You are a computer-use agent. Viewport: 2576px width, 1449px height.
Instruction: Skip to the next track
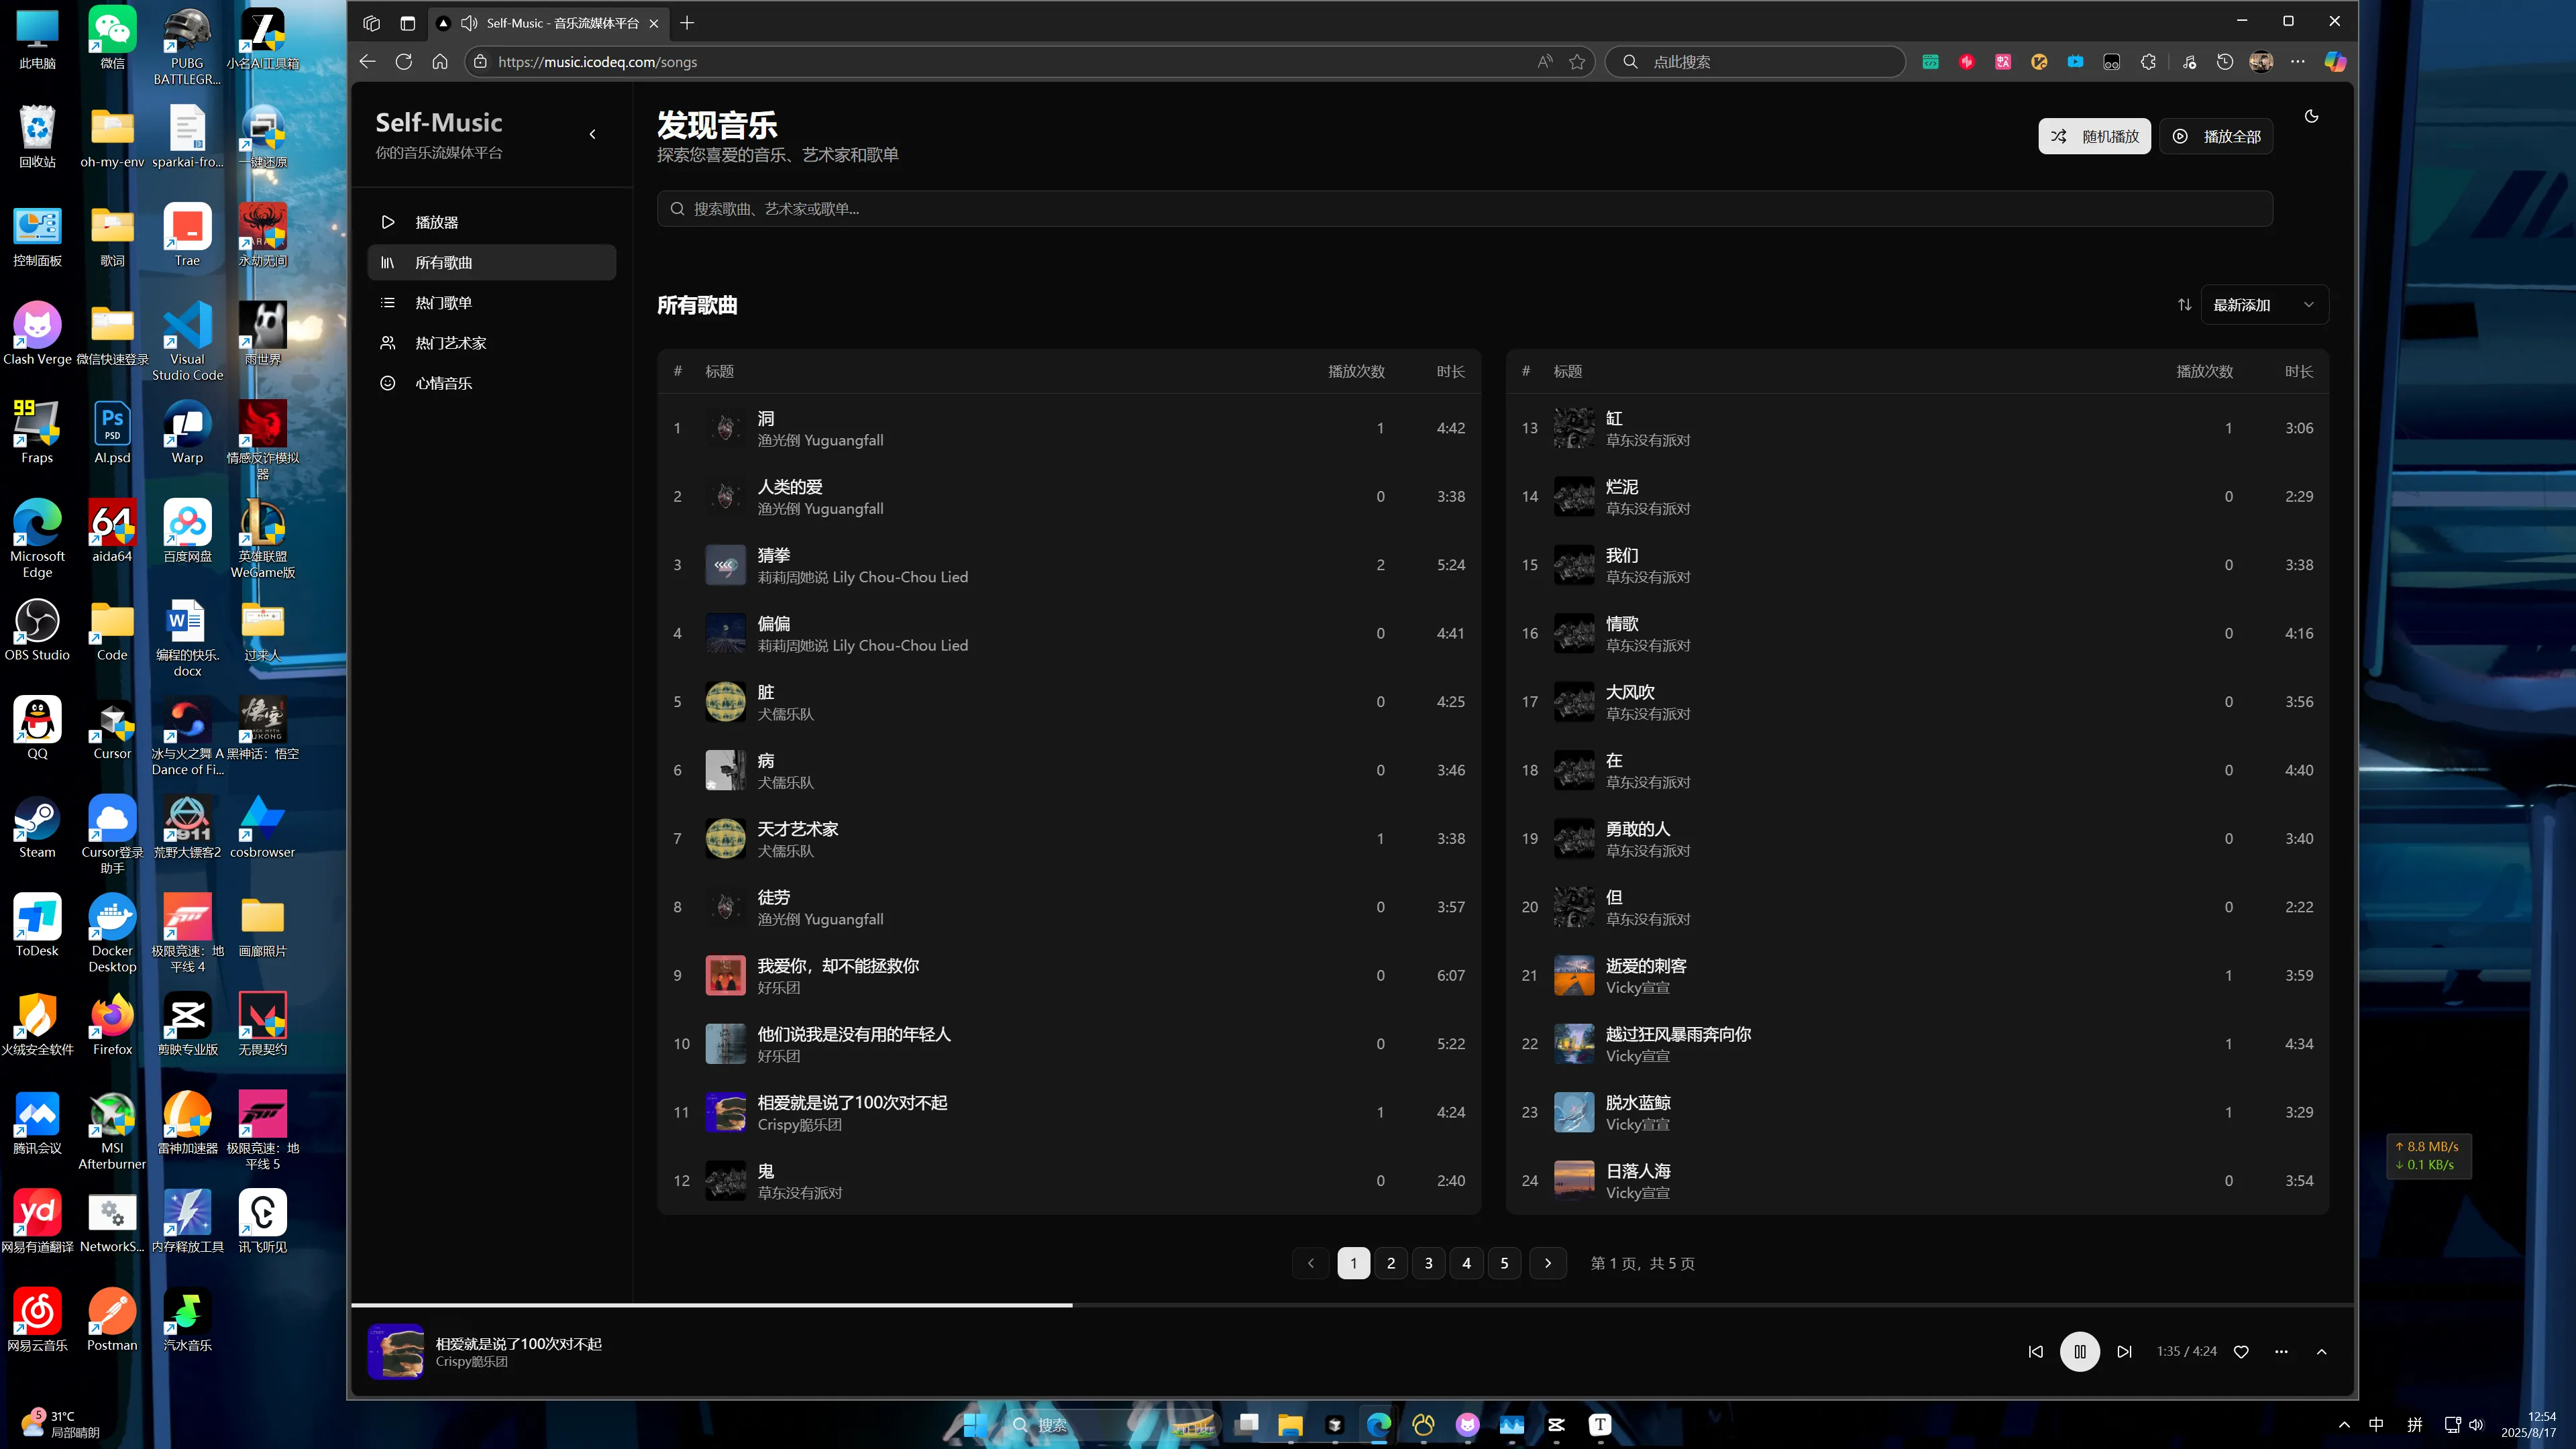click(x=2124, y=1352)
